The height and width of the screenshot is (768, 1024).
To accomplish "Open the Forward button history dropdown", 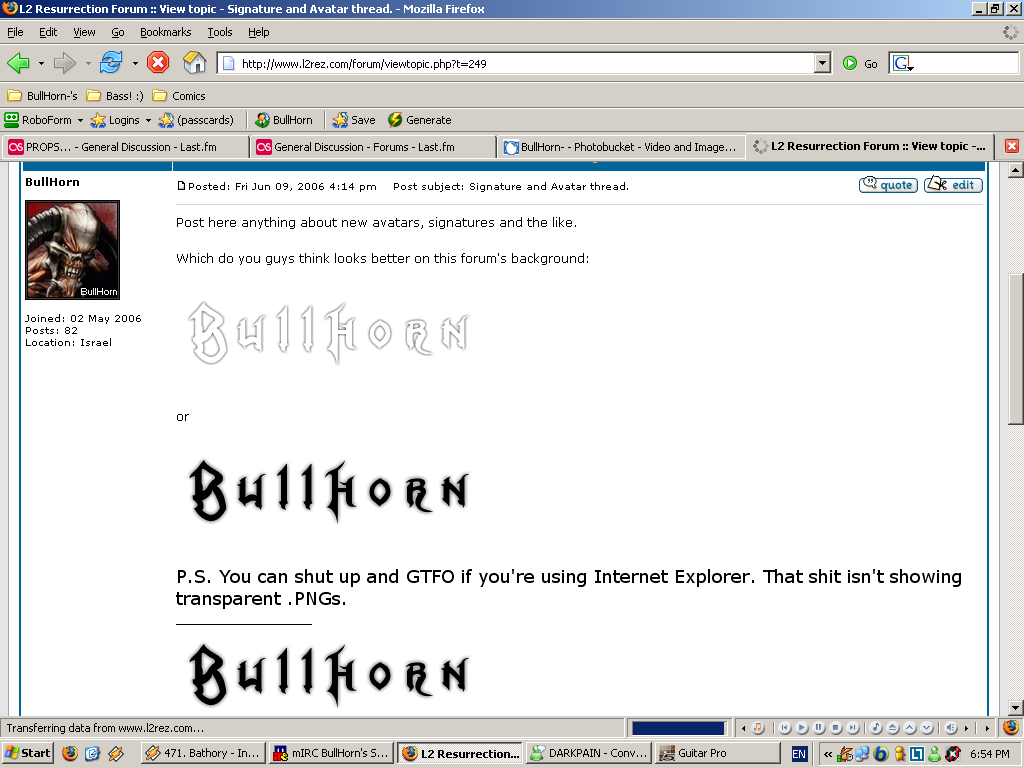I will pos(88,63).
